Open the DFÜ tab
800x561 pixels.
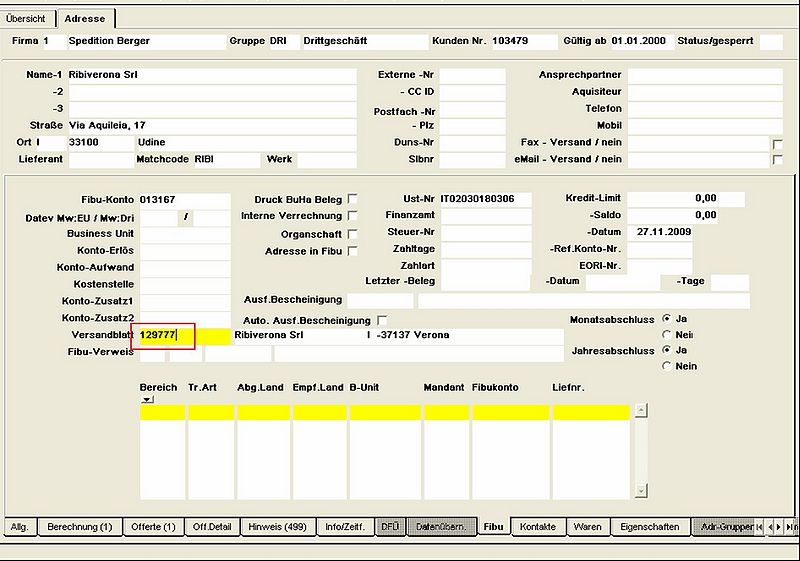[x=390, y=527]
